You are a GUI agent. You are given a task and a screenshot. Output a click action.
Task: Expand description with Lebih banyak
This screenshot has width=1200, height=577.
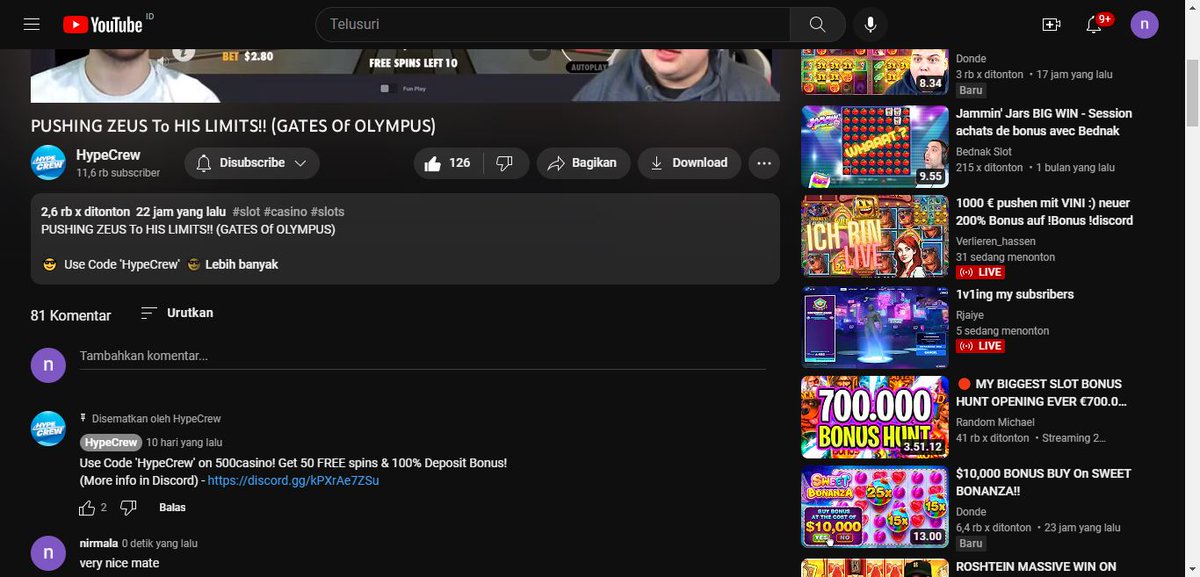point(242,265)
